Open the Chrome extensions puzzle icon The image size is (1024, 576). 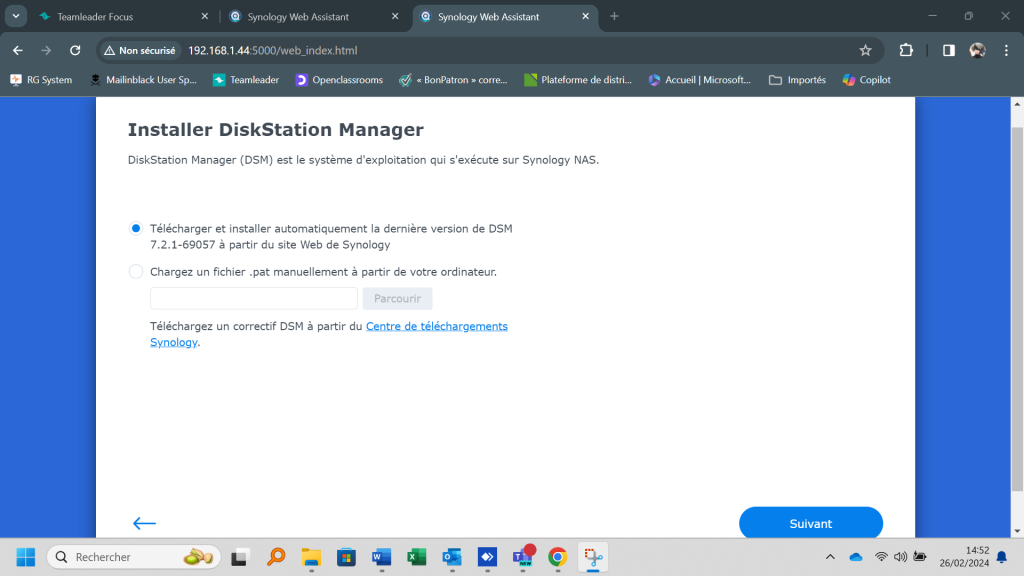click(x=906, y=50)
